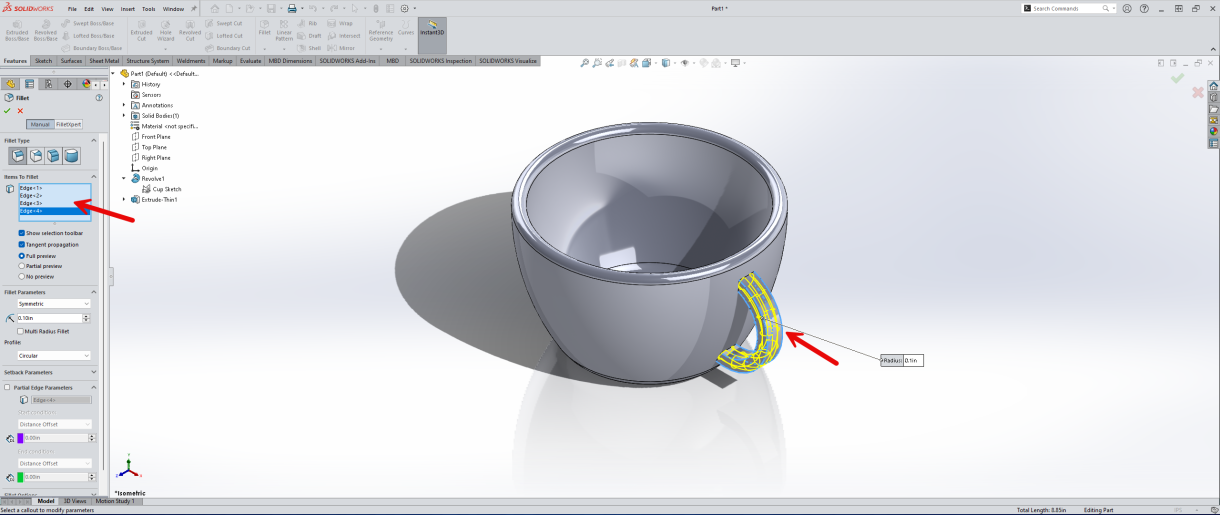Switch to the Sketch tab
Viewport: 1220px width, 515px height.
(x=44, y=60)
